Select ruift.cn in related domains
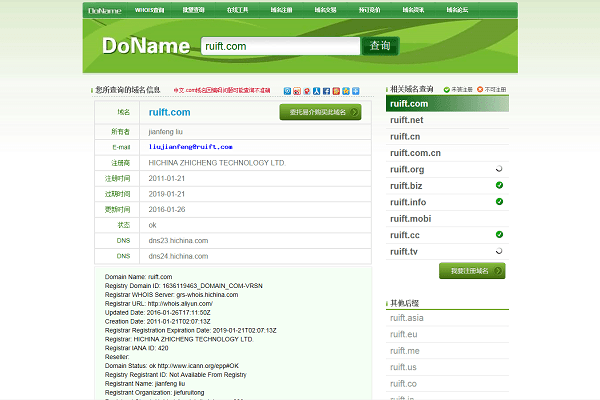Viewport: 600px width, 400px height. [405, 137]
